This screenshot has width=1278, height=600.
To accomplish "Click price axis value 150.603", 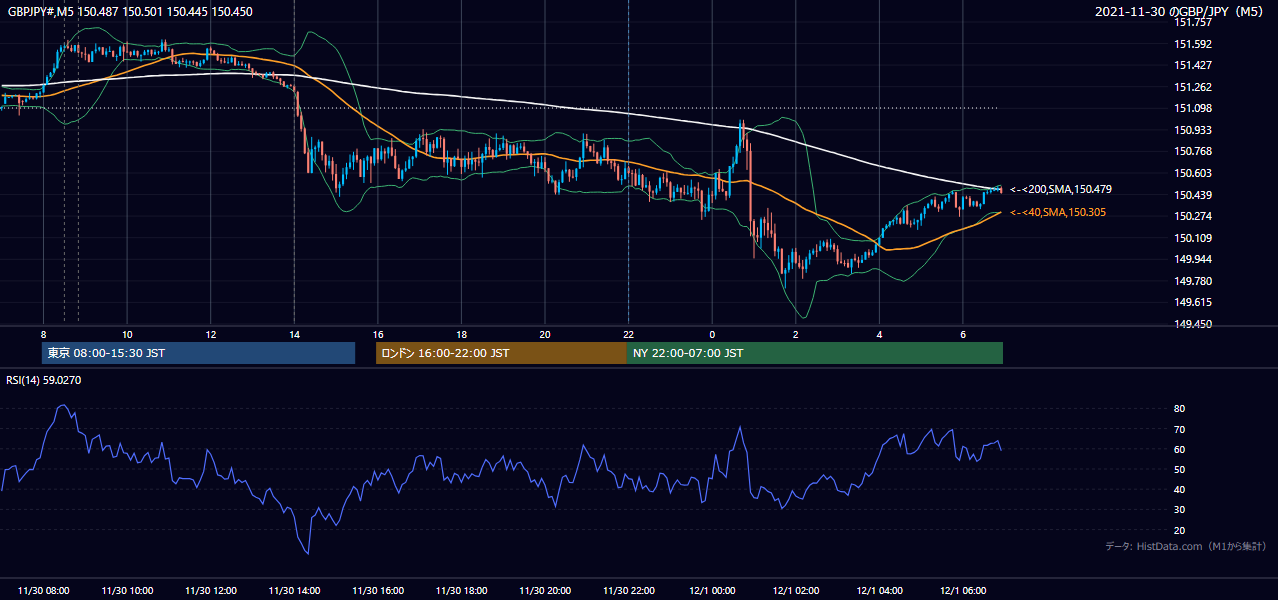I will 1192,173.
